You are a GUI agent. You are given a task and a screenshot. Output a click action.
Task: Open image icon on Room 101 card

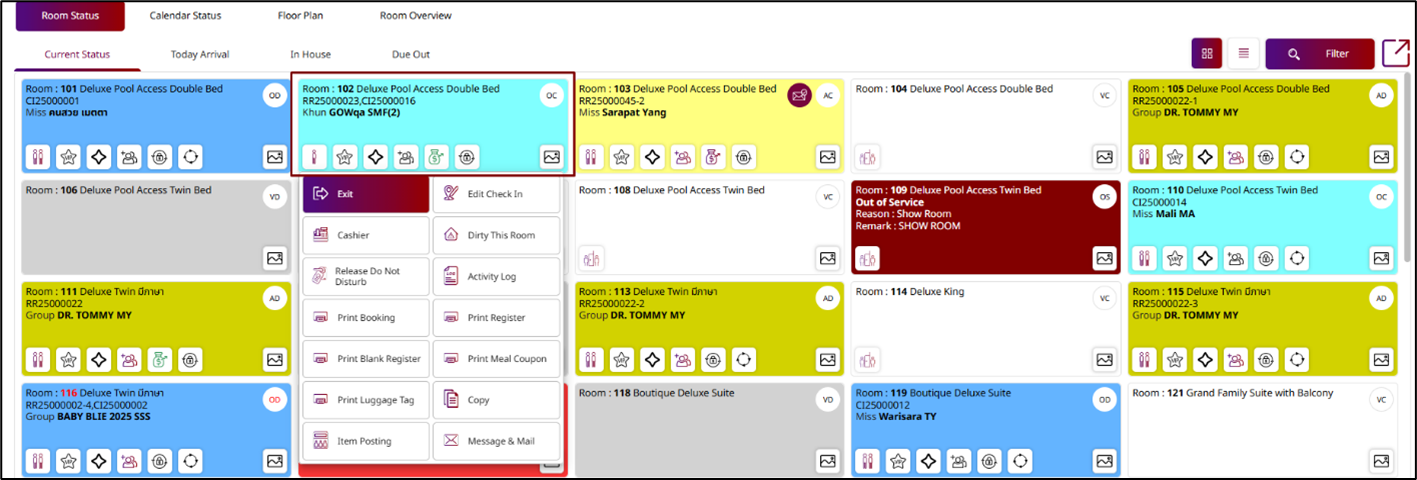[275, 157]
